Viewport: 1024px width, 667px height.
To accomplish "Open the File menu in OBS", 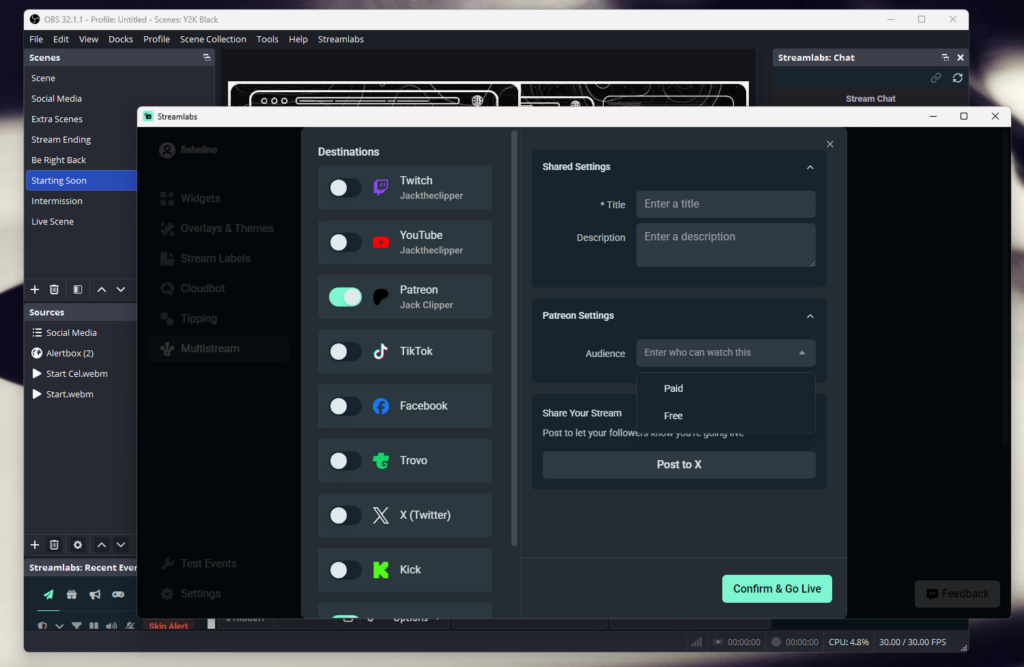I will (36, 39).
